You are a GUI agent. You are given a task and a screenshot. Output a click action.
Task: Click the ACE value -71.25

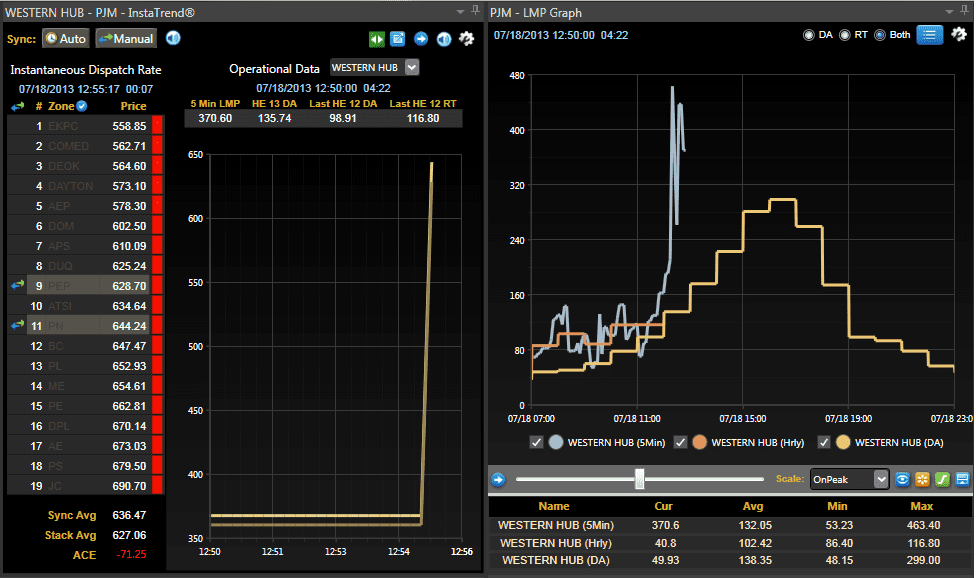coord(131,554)
